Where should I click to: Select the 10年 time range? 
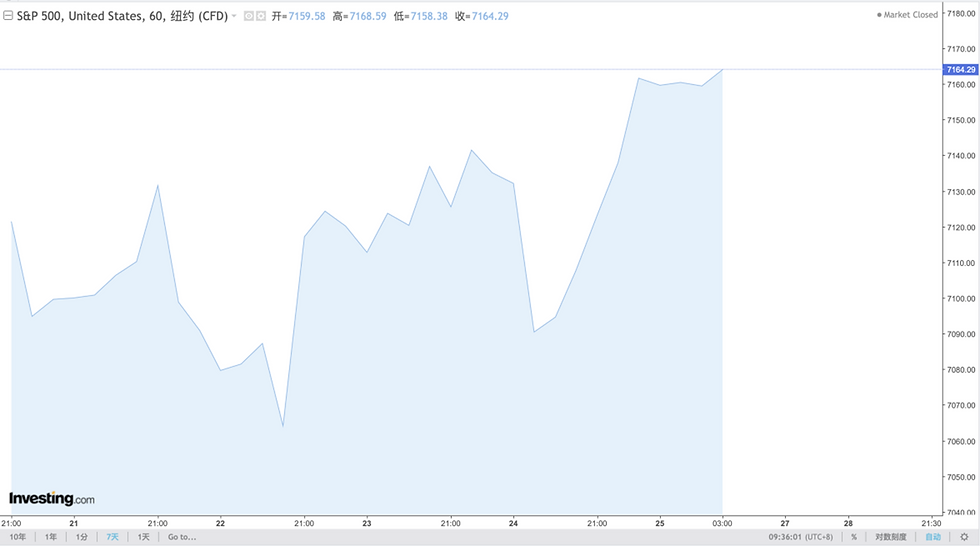pos(18,537)
